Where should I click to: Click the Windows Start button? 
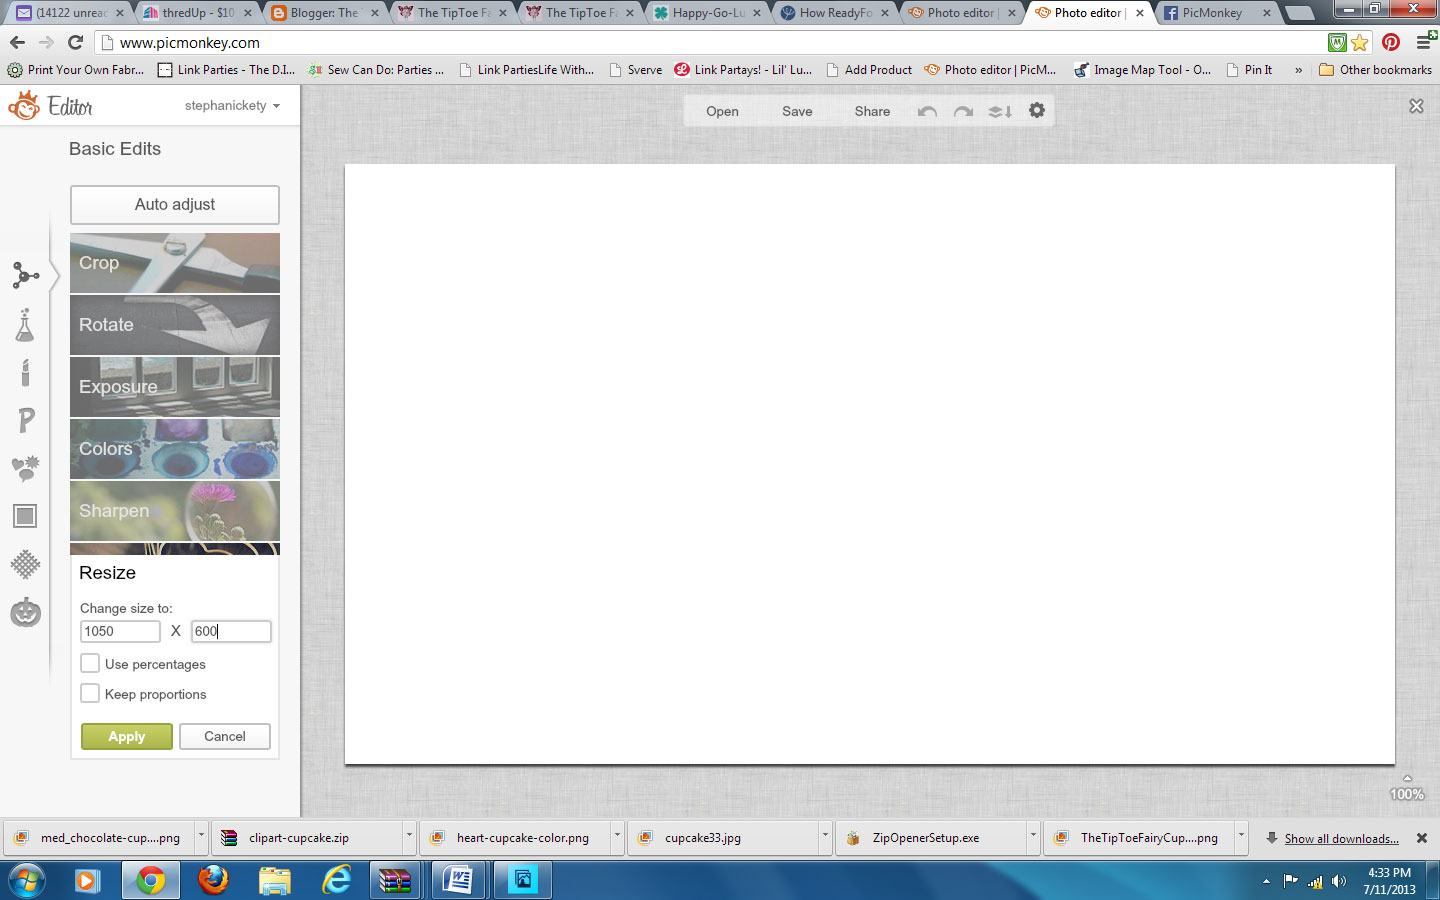click(26, 881)
